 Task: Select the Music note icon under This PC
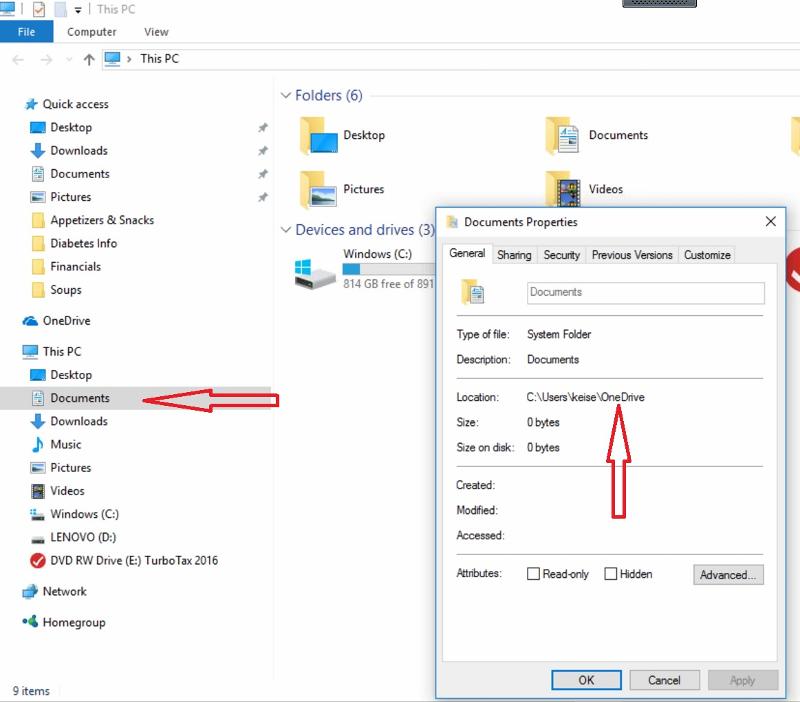click(x=38, y=444)
